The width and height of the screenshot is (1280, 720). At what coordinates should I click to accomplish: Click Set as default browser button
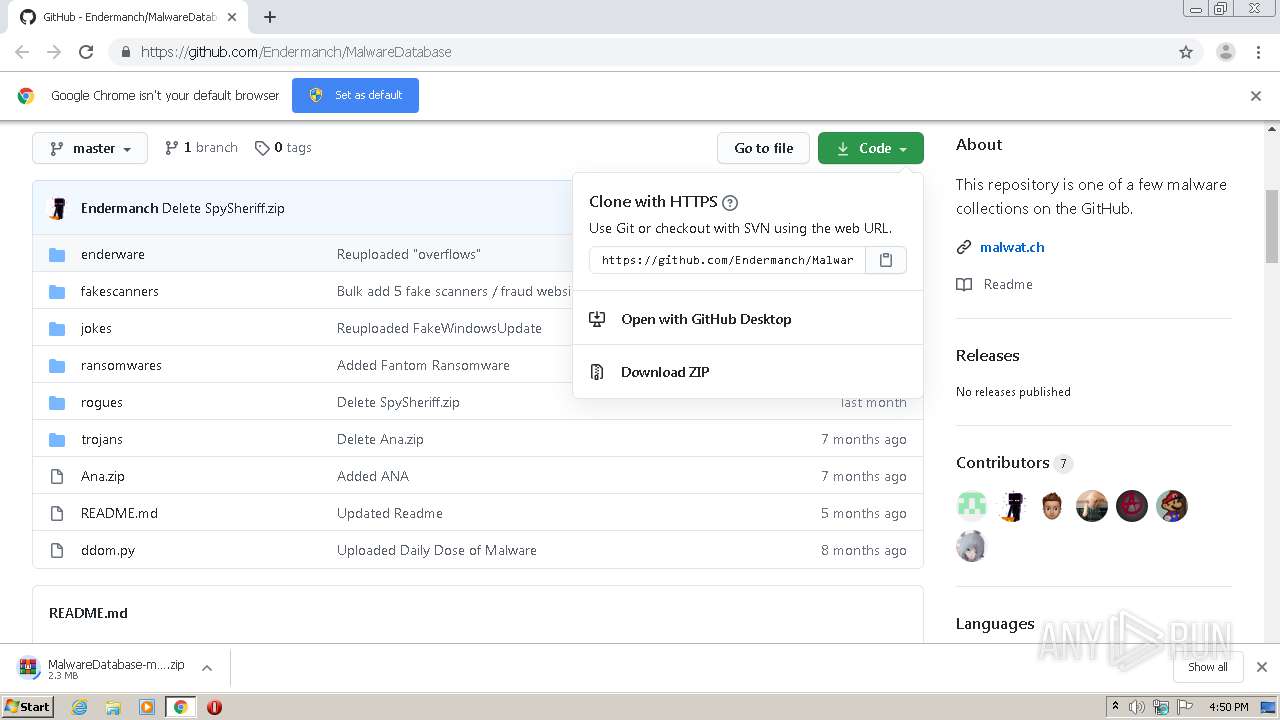(x=355, y=95)
